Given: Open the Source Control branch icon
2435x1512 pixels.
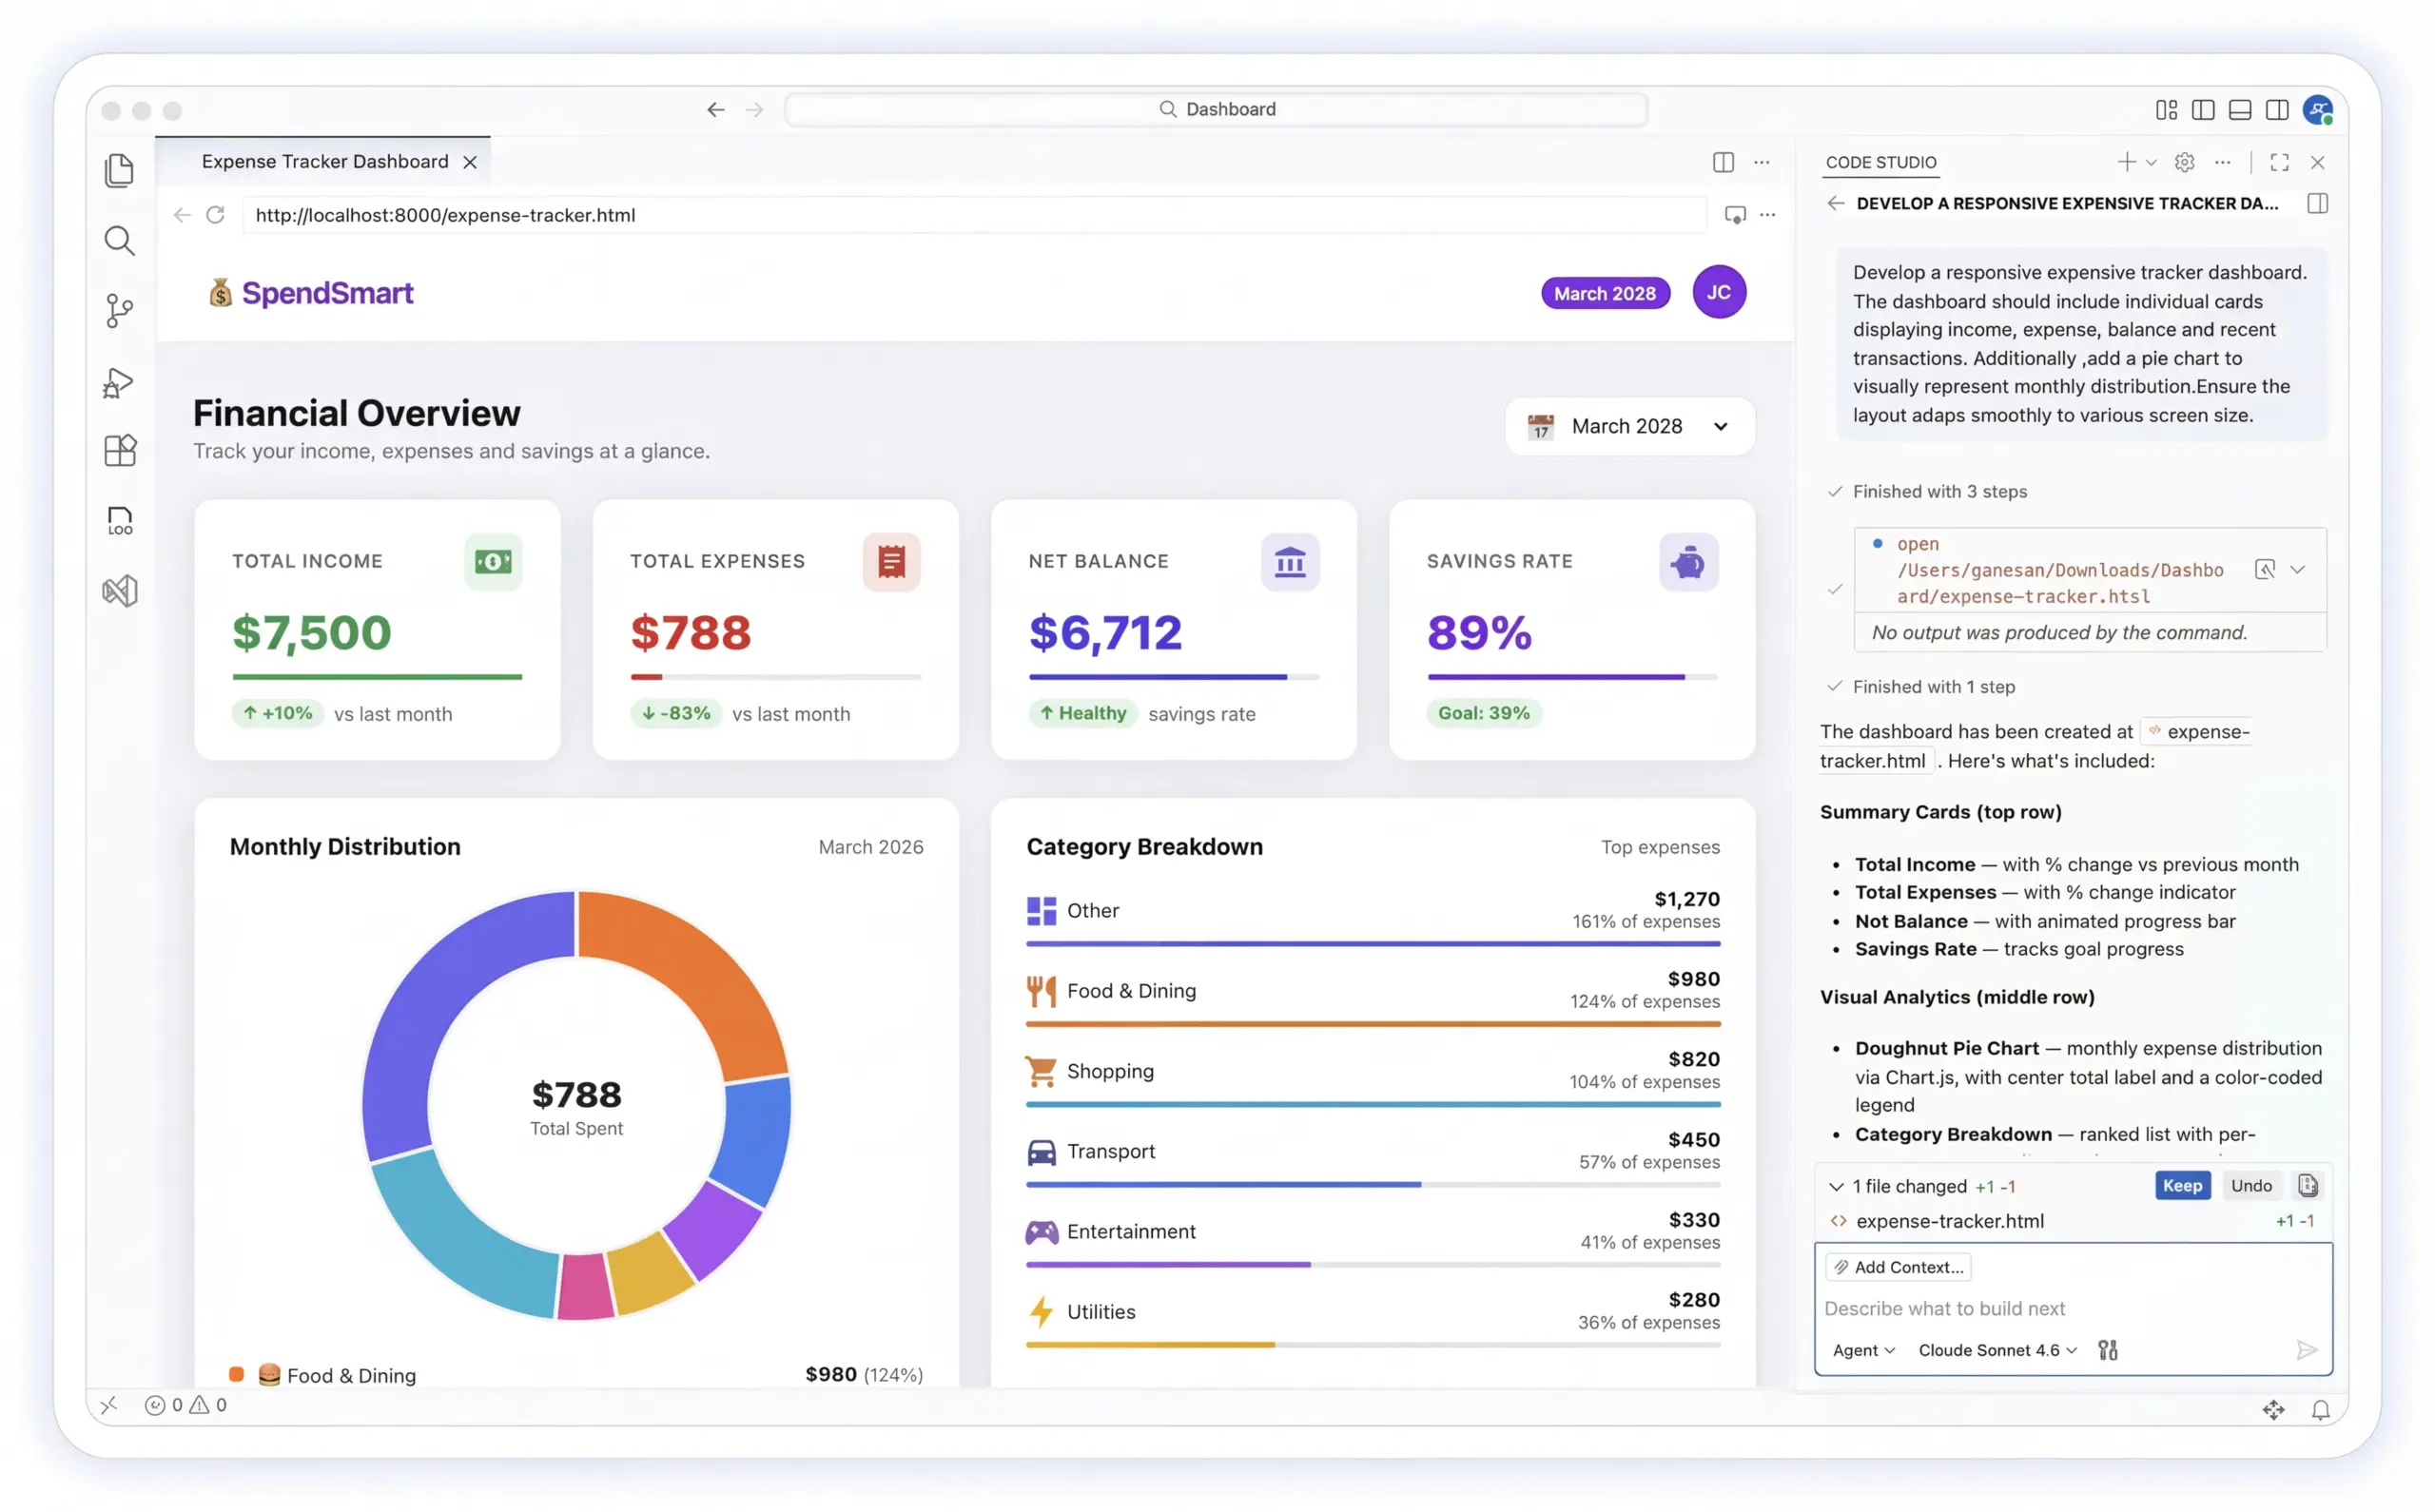Looking at the screenshot, I should coord(119,310).
